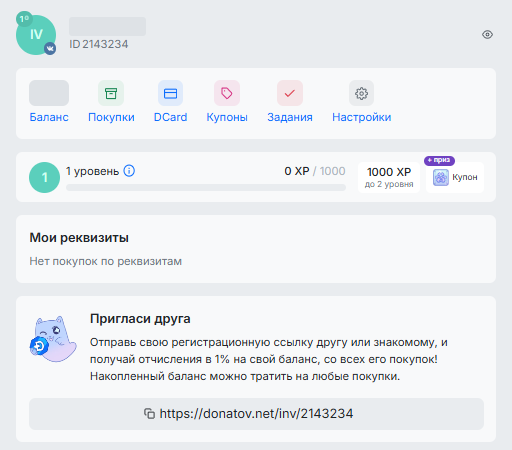This screenshot has height=450, width=512.
Task: Click the Покупки text link
Action: point(111,117)
